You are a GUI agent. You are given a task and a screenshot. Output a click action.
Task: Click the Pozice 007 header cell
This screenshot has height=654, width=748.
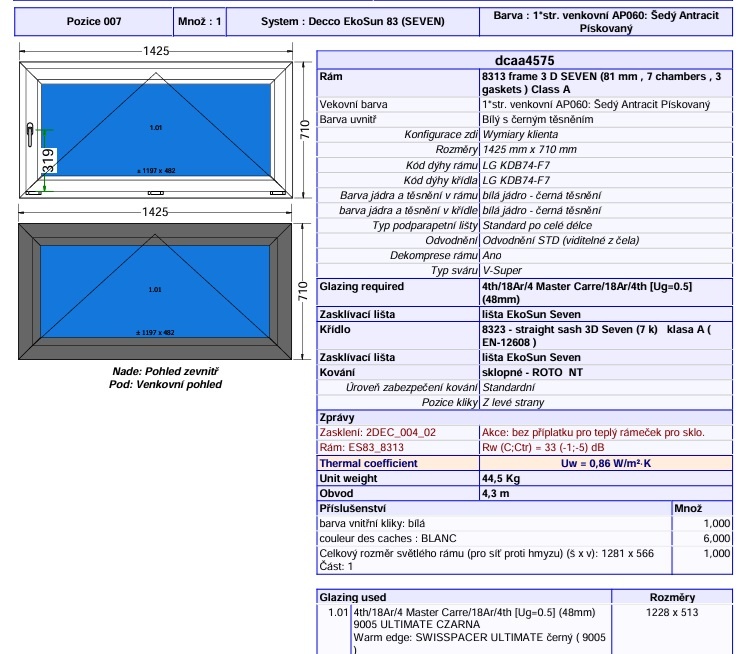click(91, 20)
